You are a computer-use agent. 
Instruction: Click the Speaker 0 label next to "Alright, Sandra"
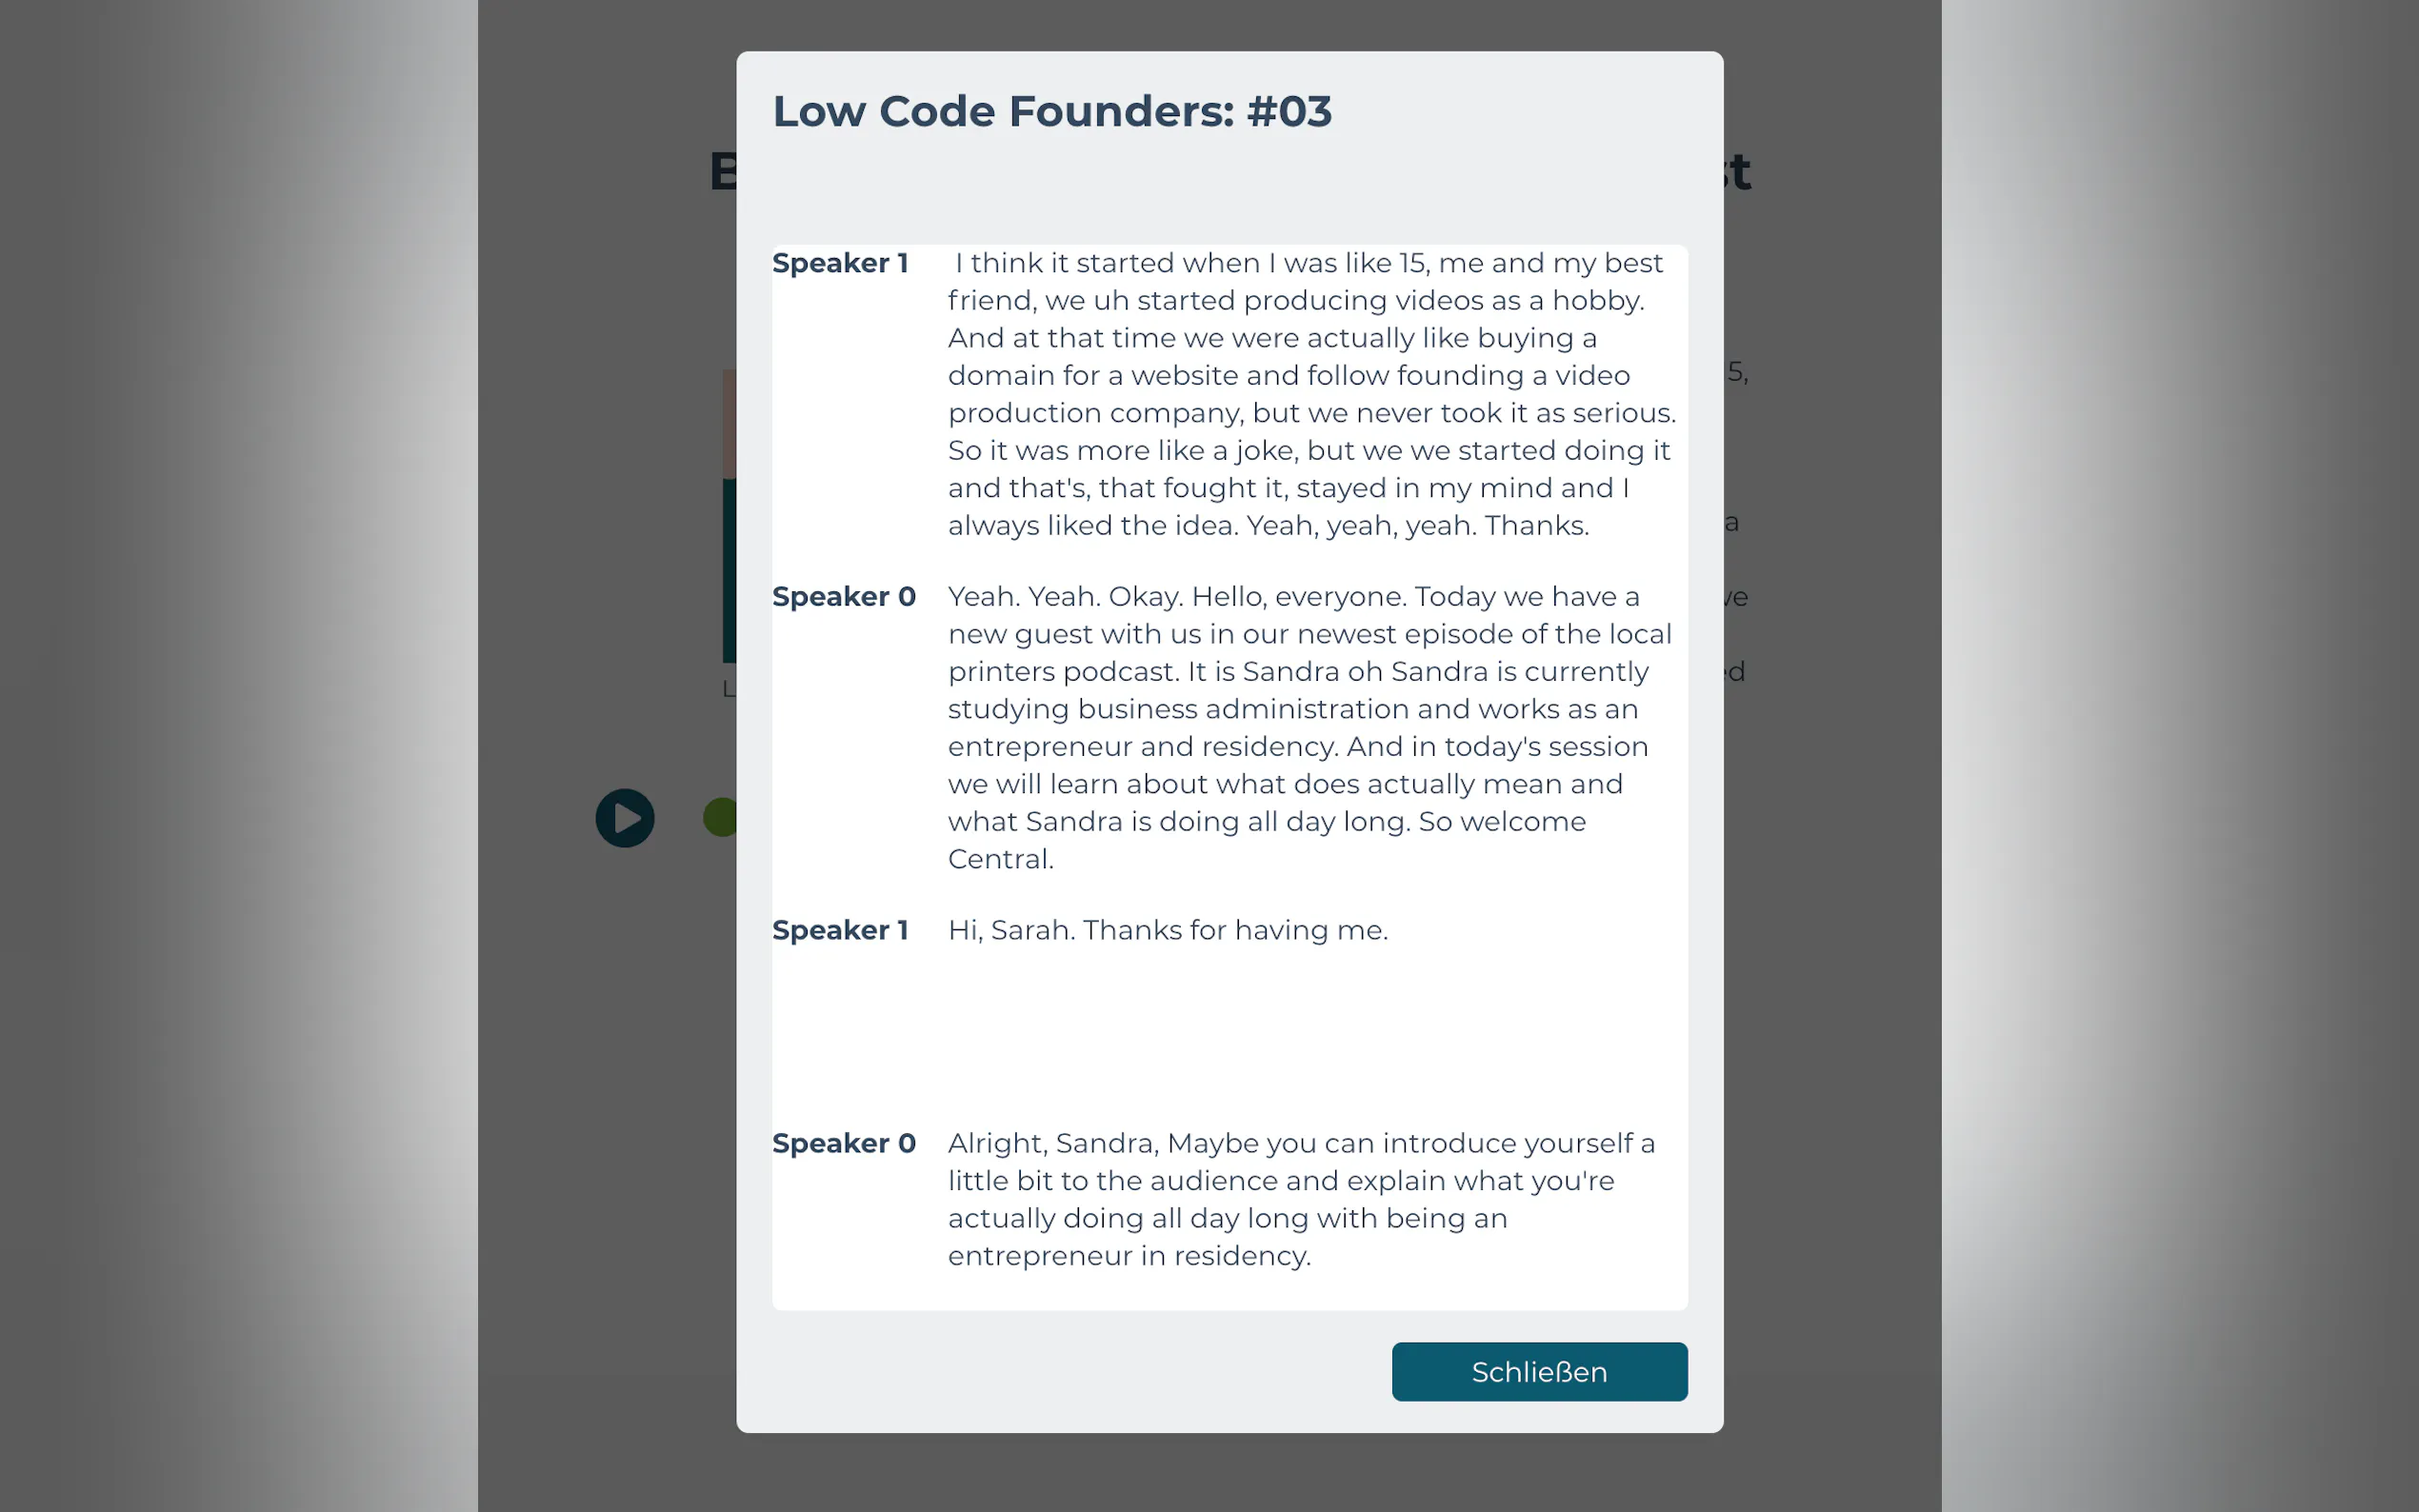click(x=843, y=1143)
